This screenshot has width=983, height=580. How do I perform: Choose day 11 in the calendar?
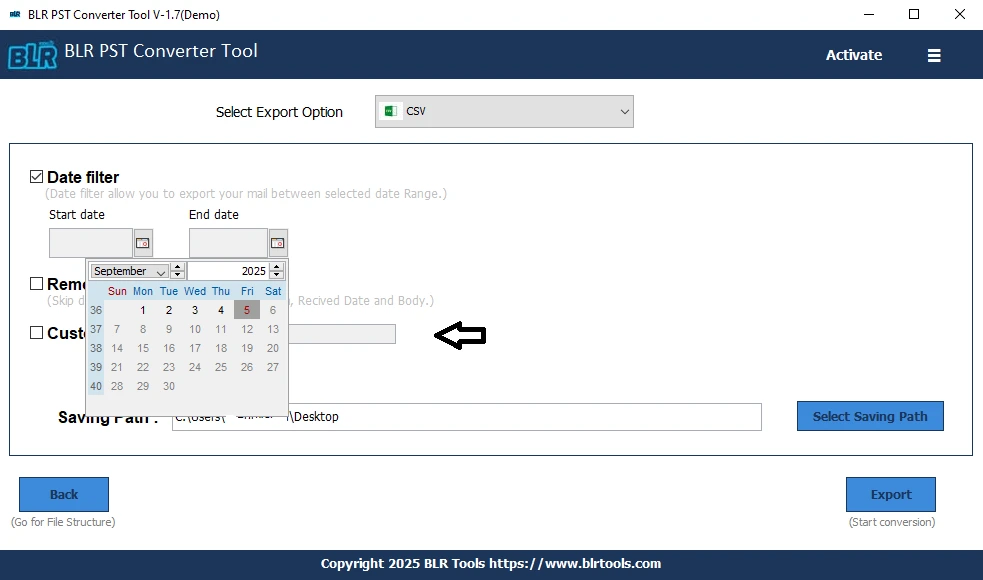pos(221,329)
